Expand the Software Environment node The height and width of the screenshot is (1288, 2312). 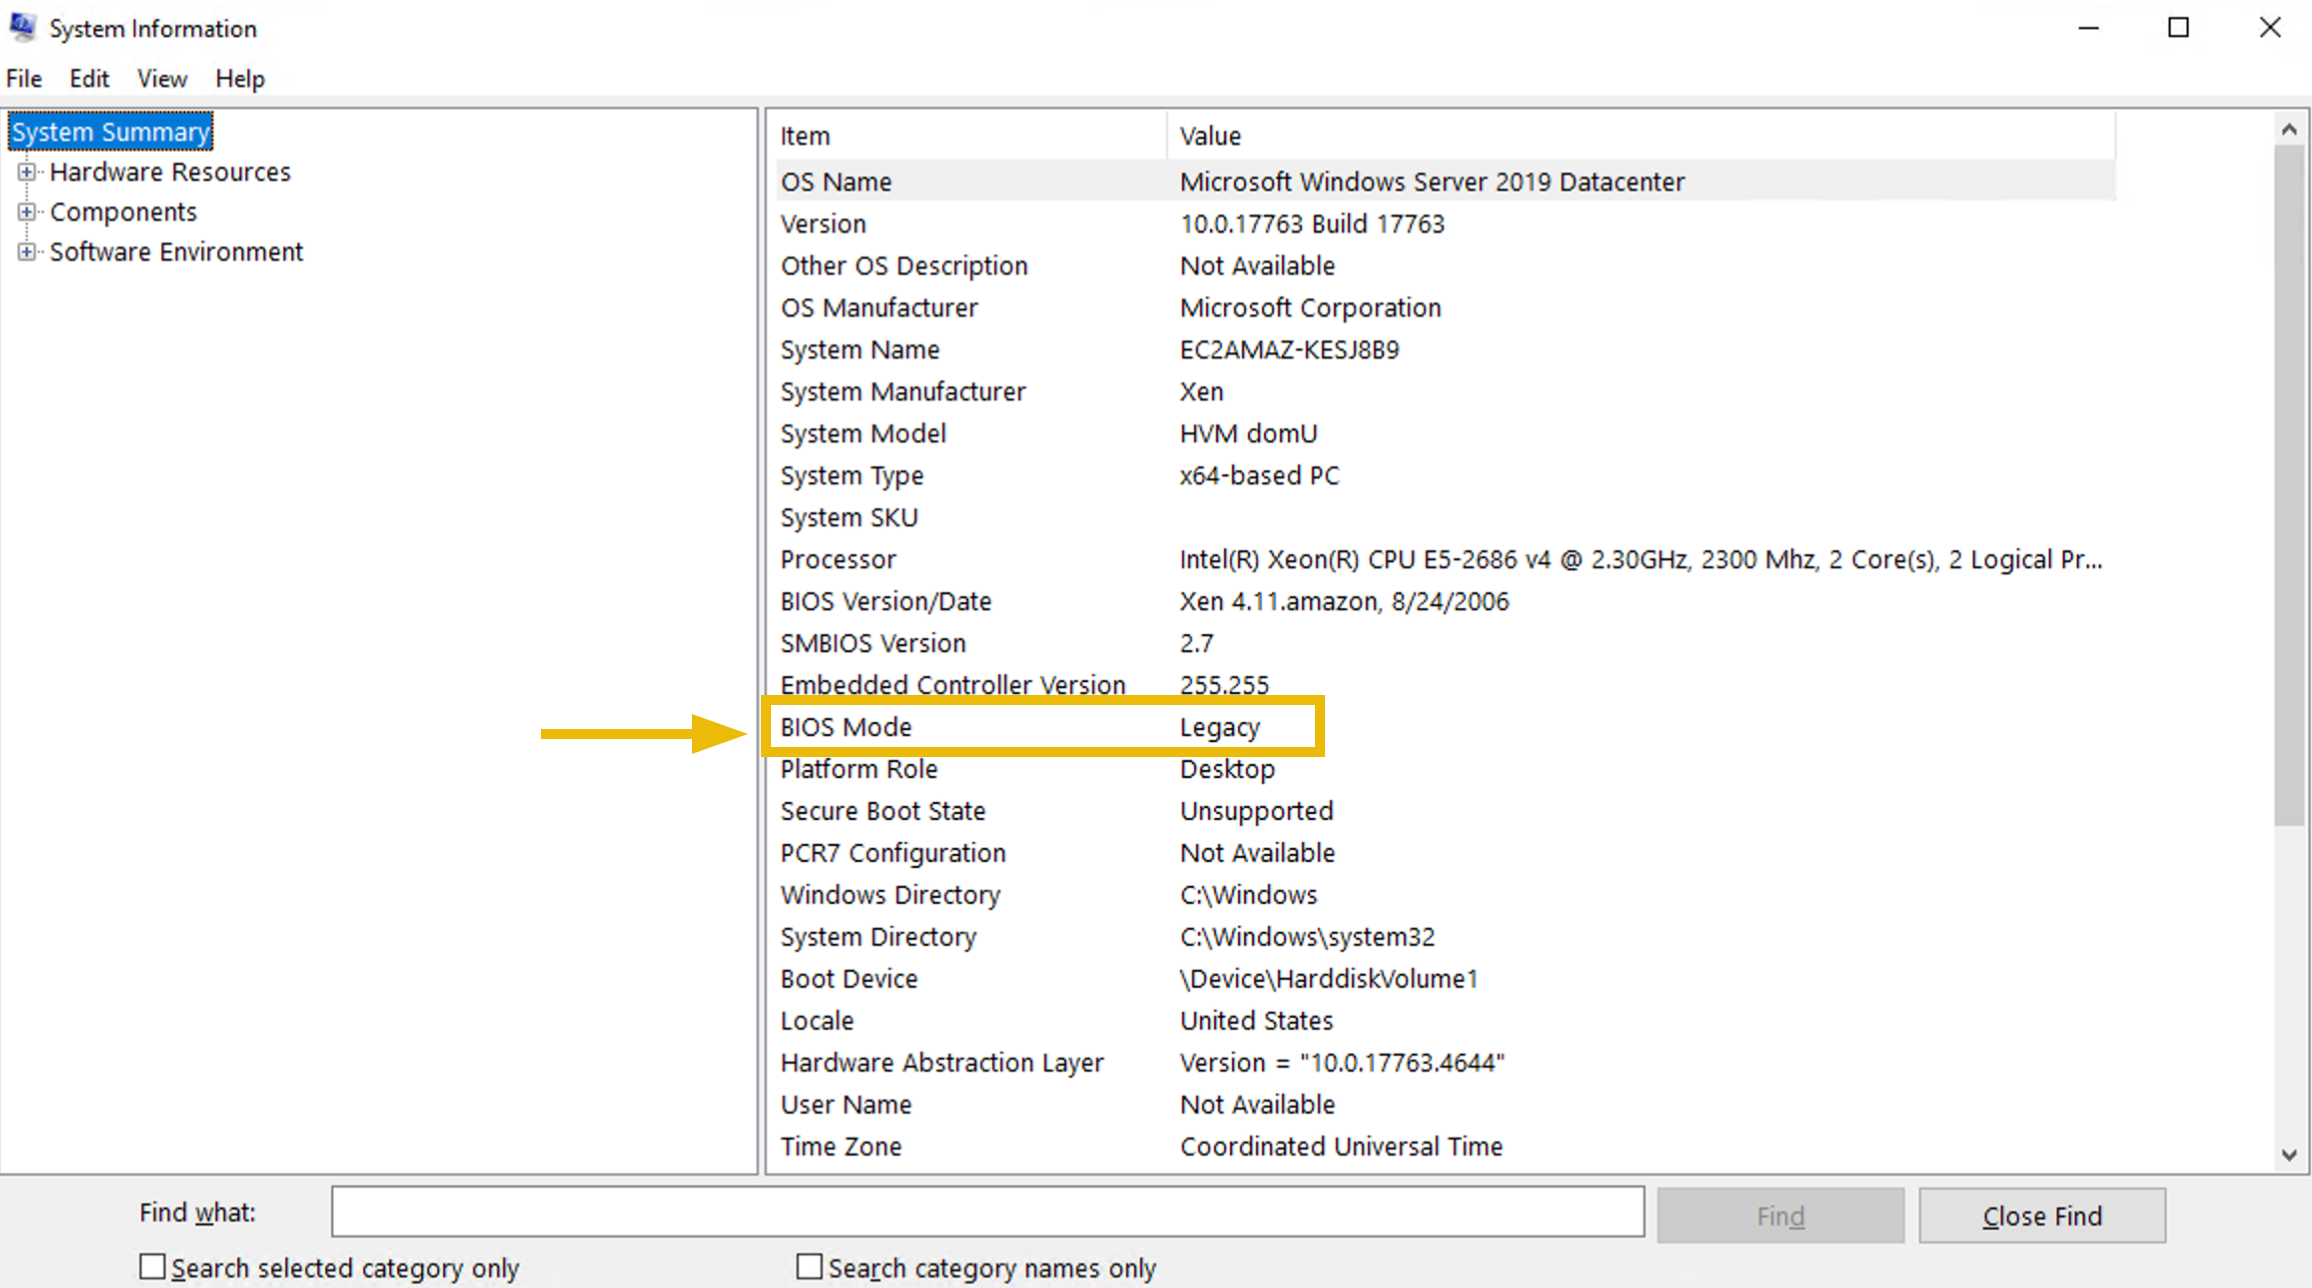27,252
